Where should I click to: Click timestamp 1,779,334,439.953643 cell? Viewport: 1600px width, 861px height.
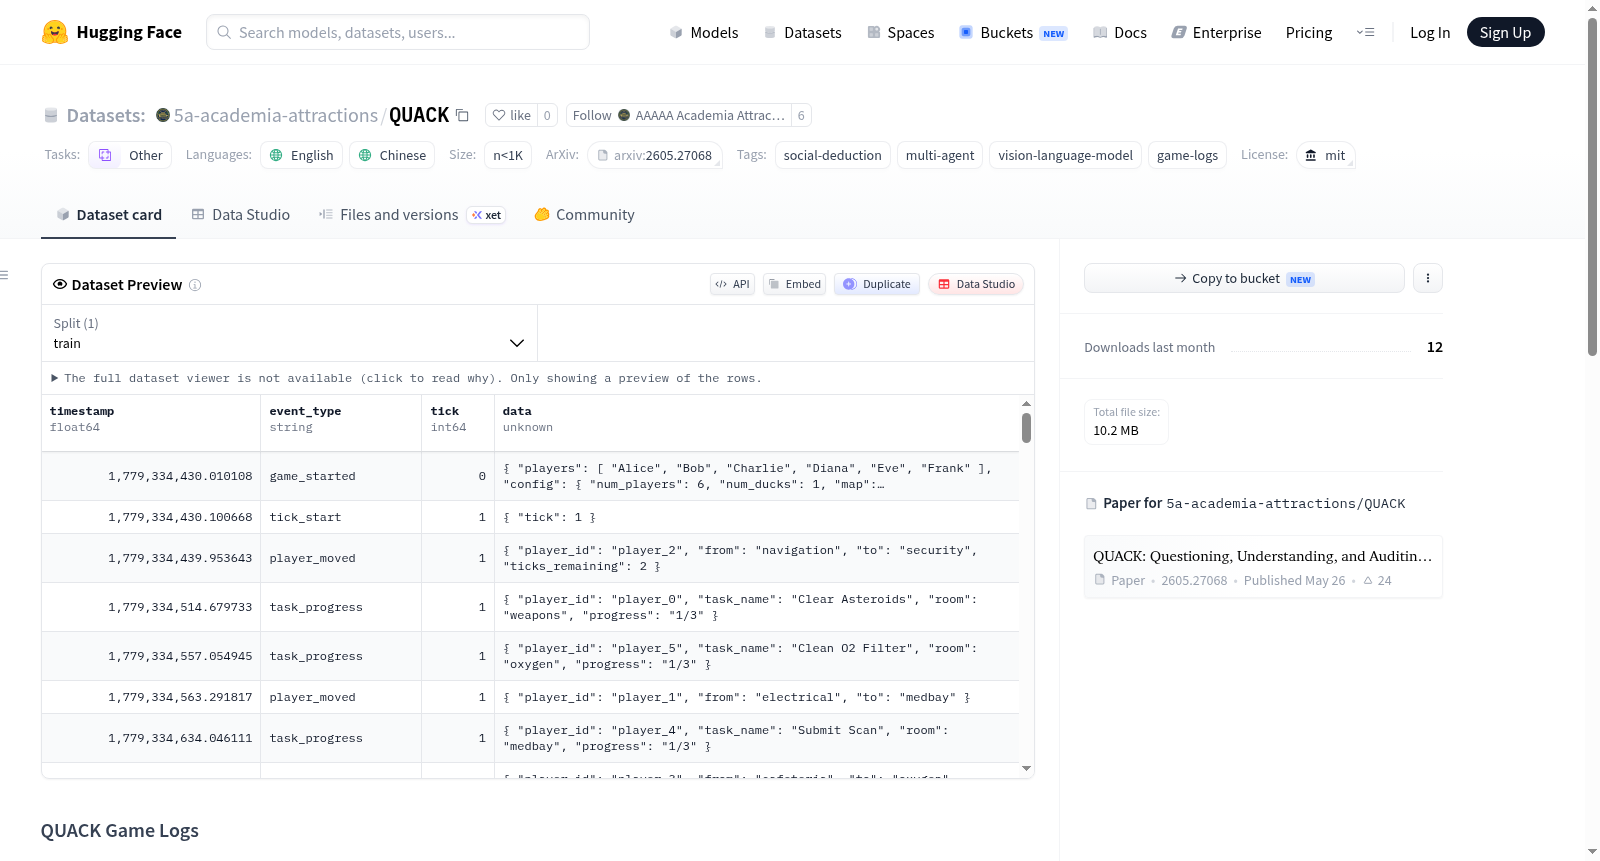point(151,558)
